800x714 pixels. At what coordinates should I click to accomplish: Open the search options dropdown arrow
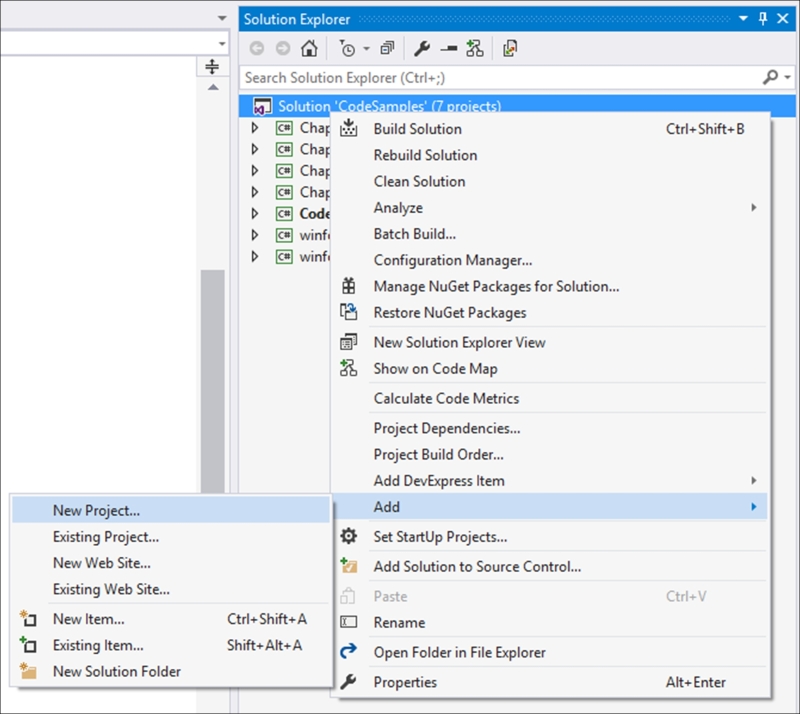[x=788, y=78]
